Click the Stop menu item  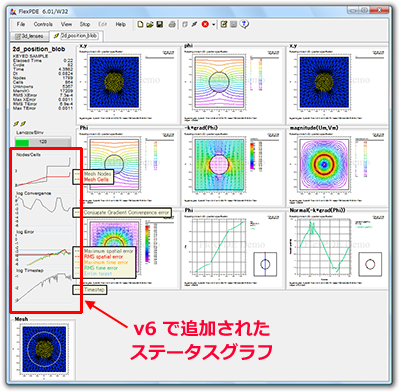point(85,24)
